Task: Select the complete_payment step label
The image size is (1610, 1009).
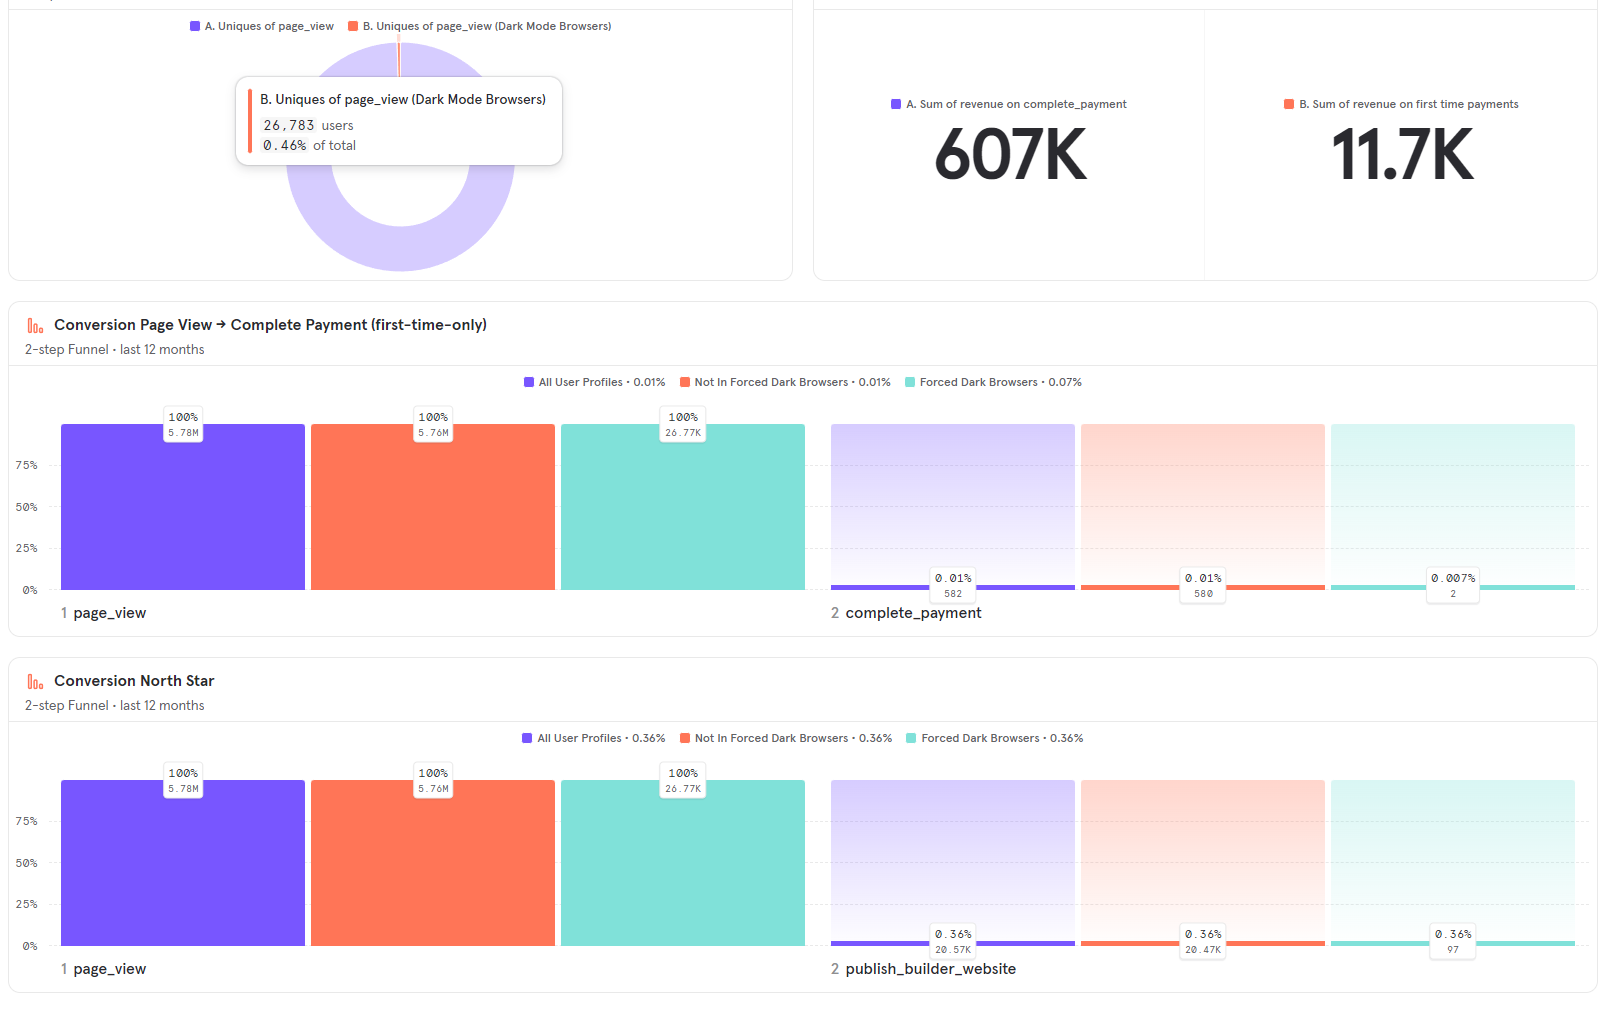Action: point(912,613)
